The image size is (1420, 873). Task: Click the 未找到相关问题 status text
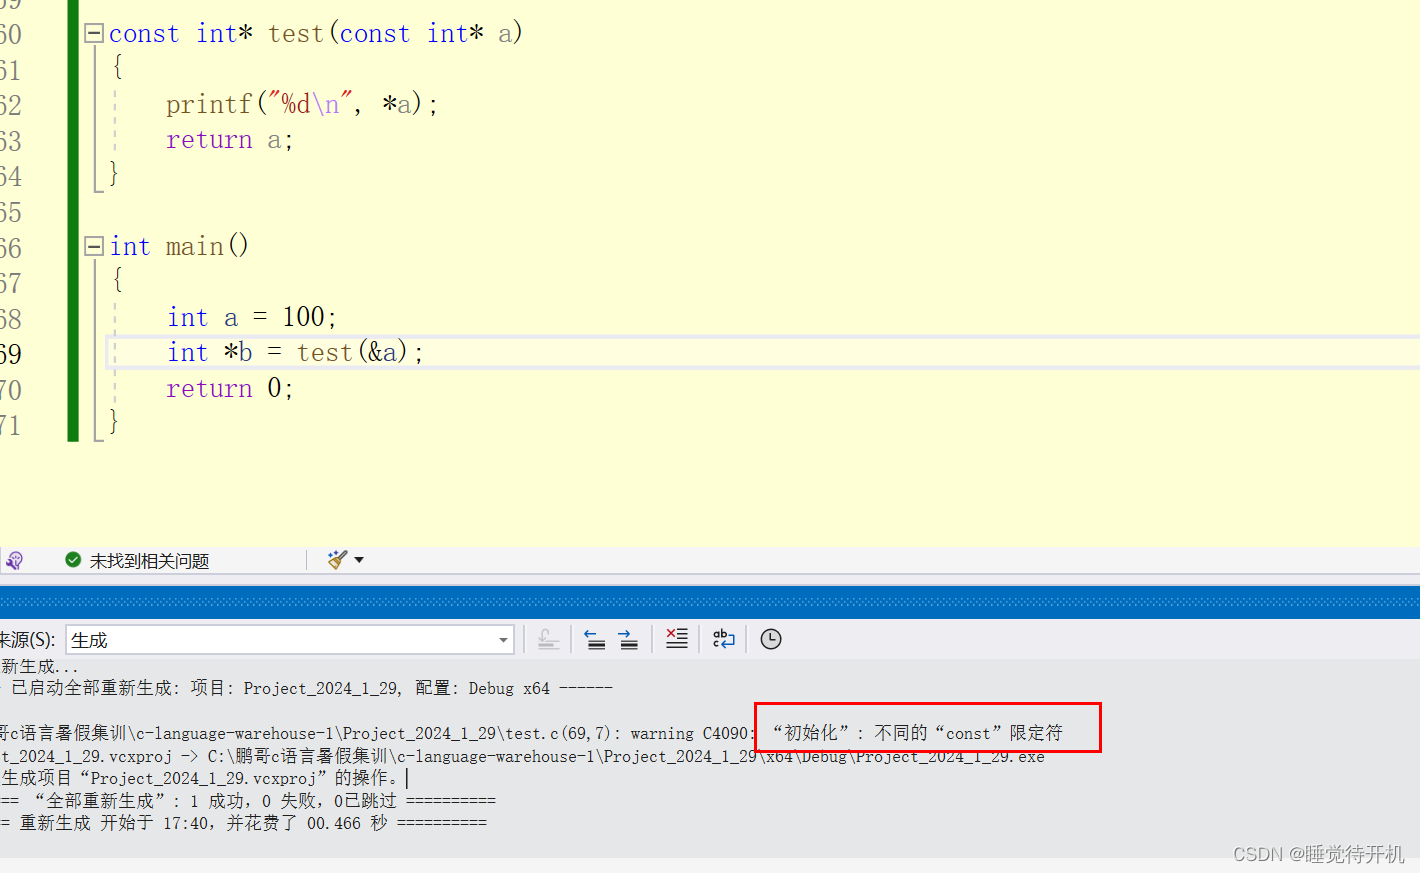pos(149,561)
